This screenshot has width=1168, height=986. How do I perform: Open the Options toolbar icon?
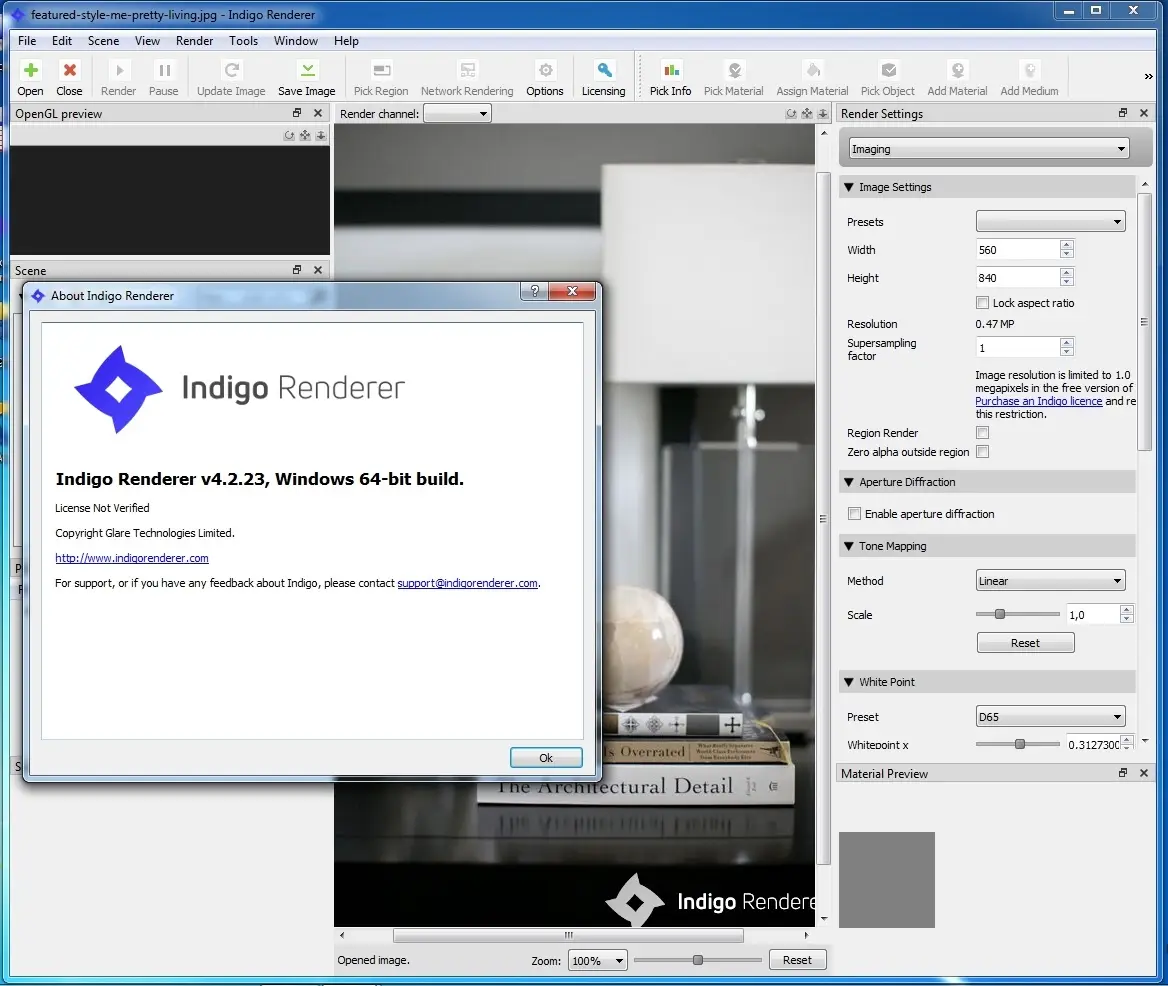pos(545,78)
